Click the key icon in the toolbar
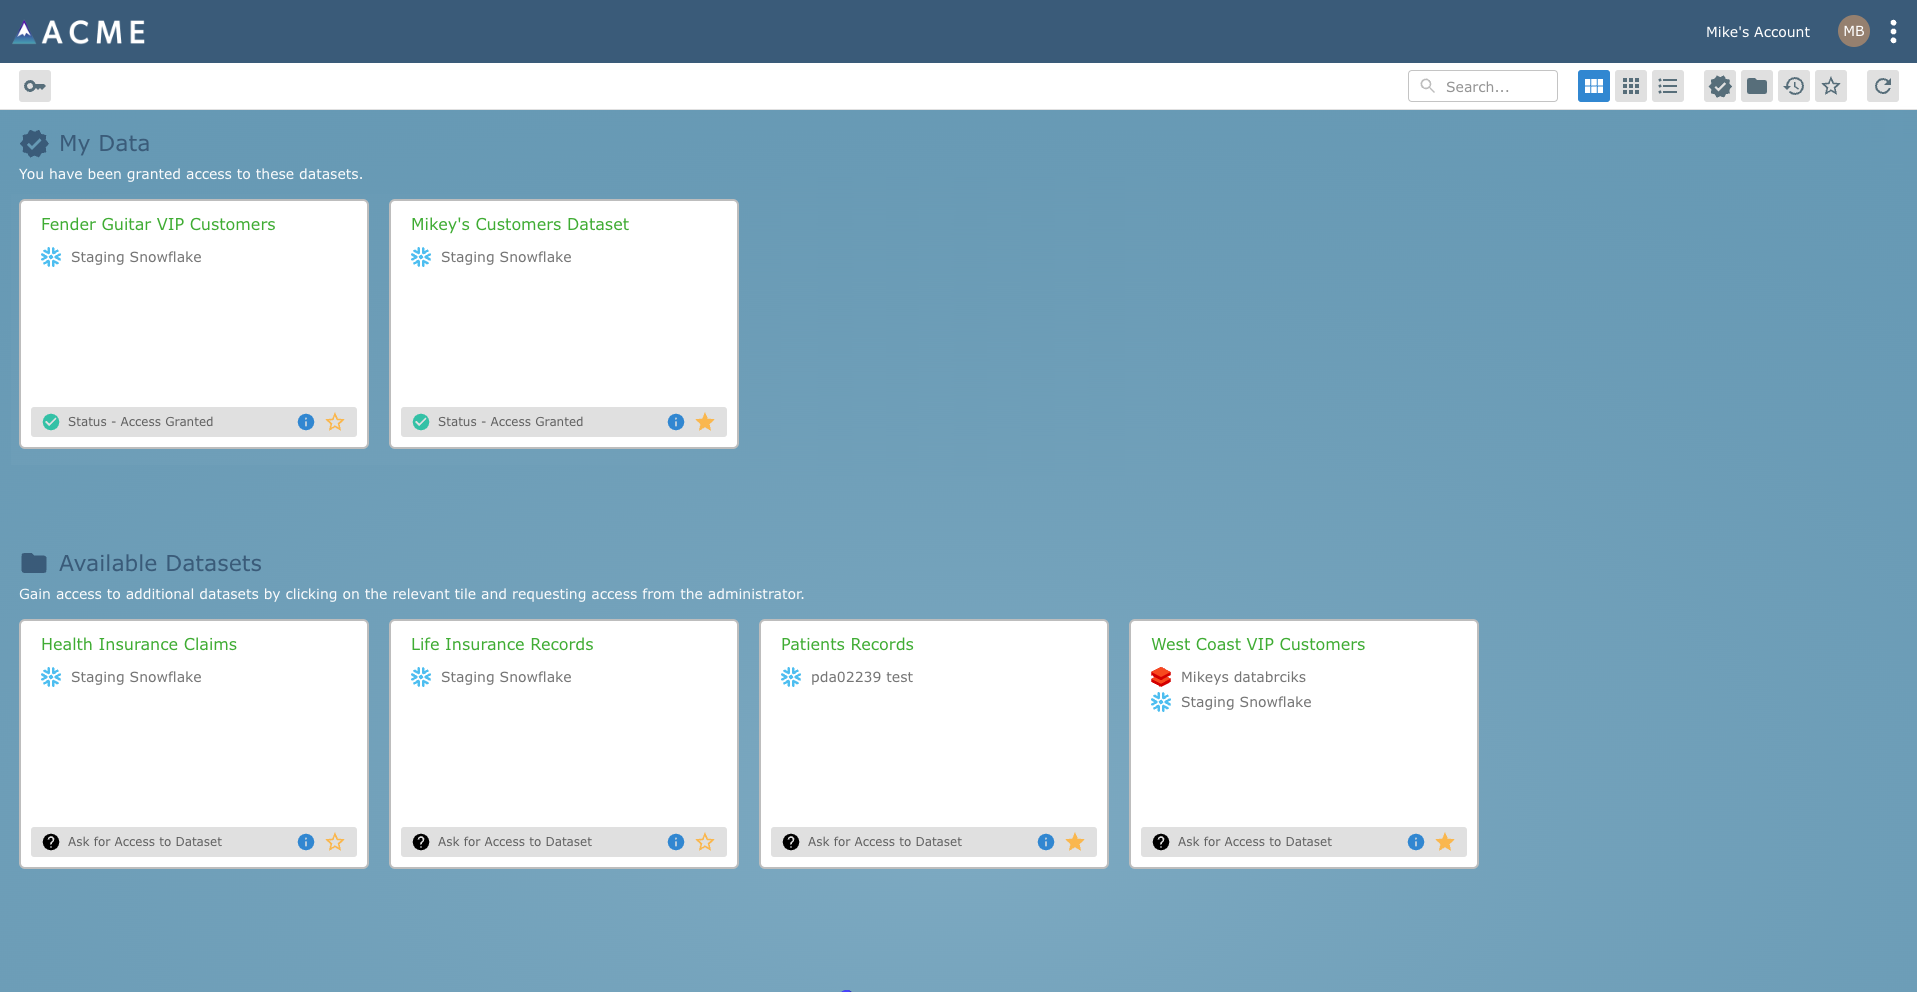The height and width of the screenshot is (992, 1917). [x=35, y=86]
